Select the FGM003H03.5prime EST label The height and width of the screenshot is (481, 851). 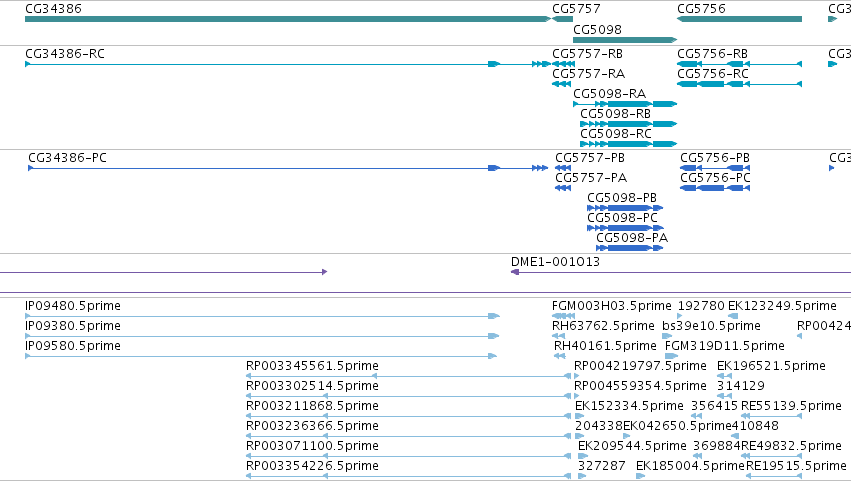[612, 306]
